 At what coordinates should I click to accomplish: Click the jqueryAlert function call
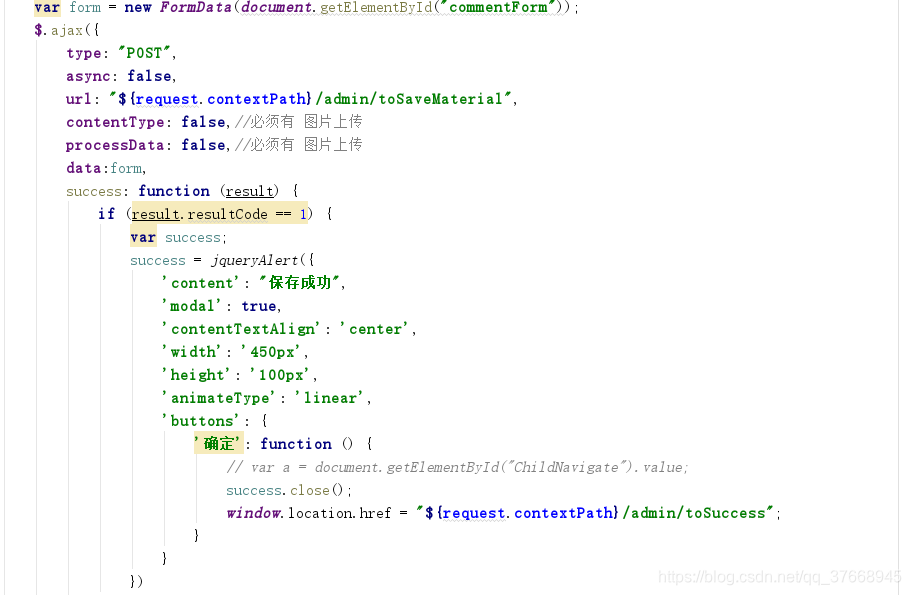(263, 260)
